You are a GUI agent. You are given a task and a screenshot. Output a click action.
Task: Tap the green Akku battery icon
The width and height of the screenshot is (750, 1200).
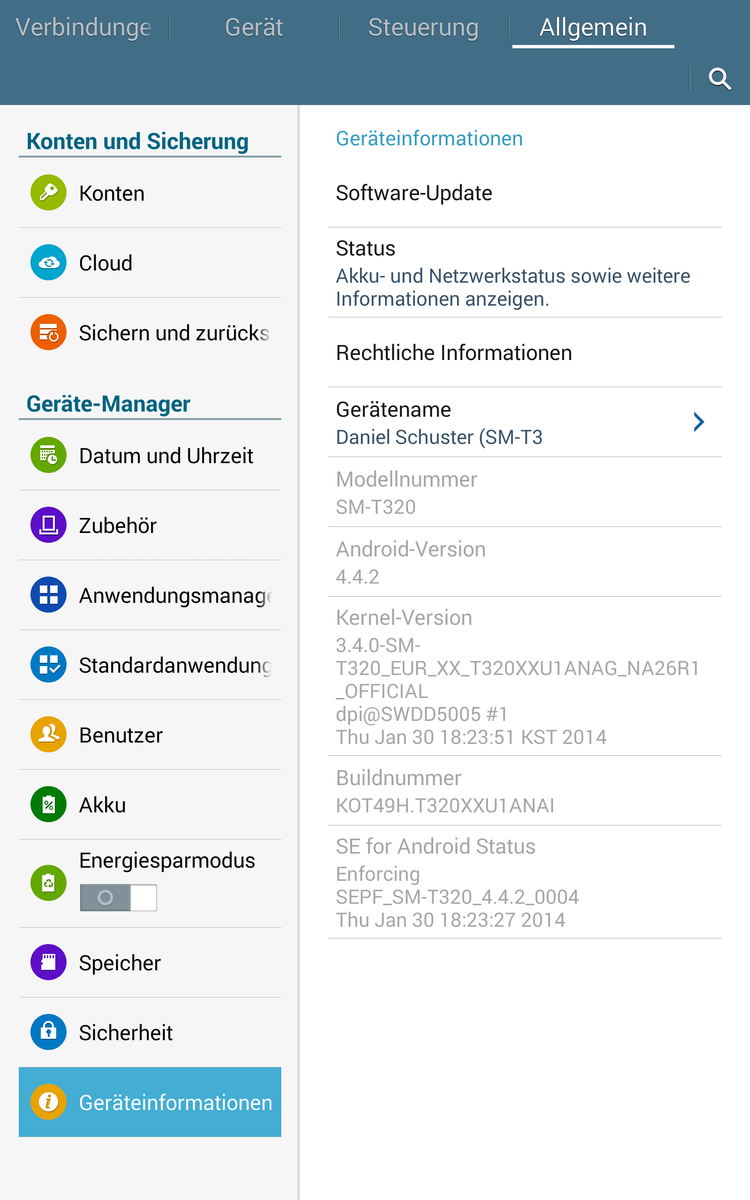pyautogui.click(x=48, y=805)
